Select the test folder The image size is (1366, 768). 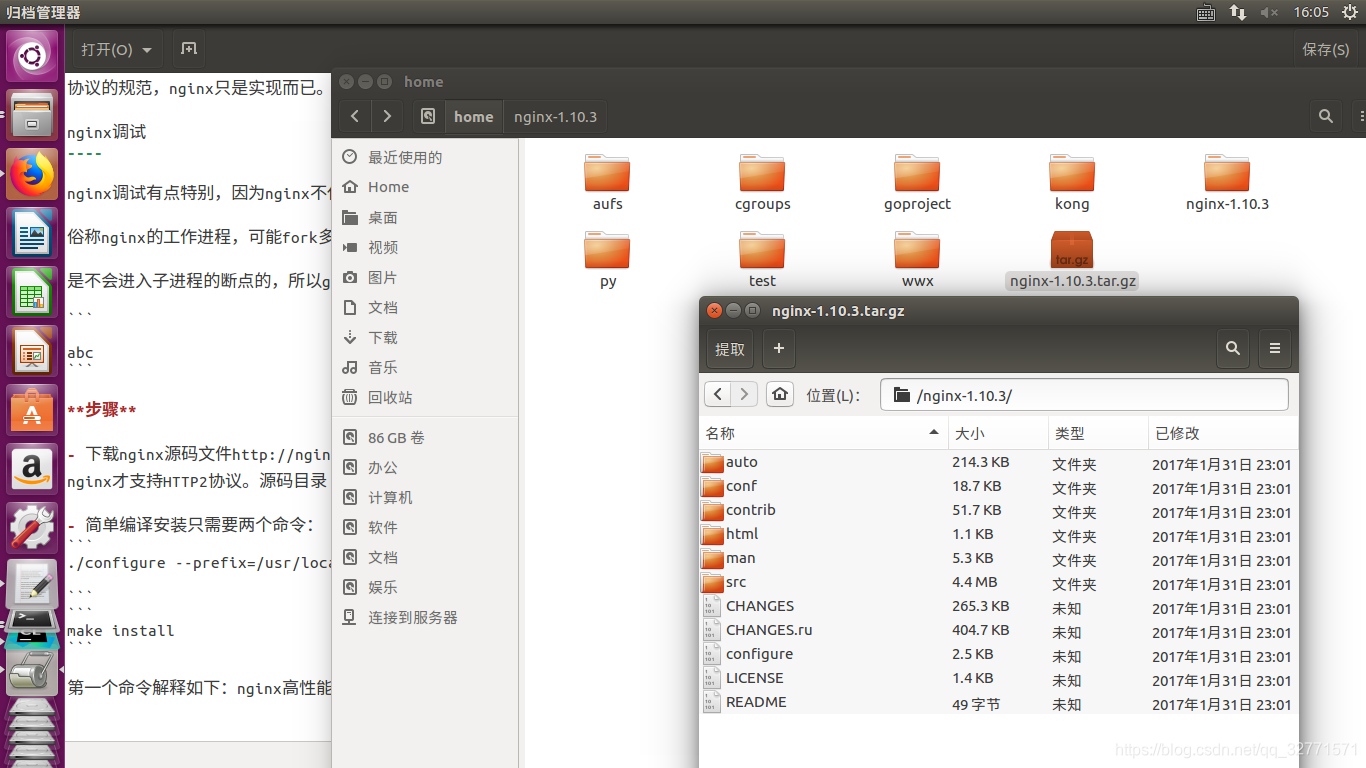point(762,260)
